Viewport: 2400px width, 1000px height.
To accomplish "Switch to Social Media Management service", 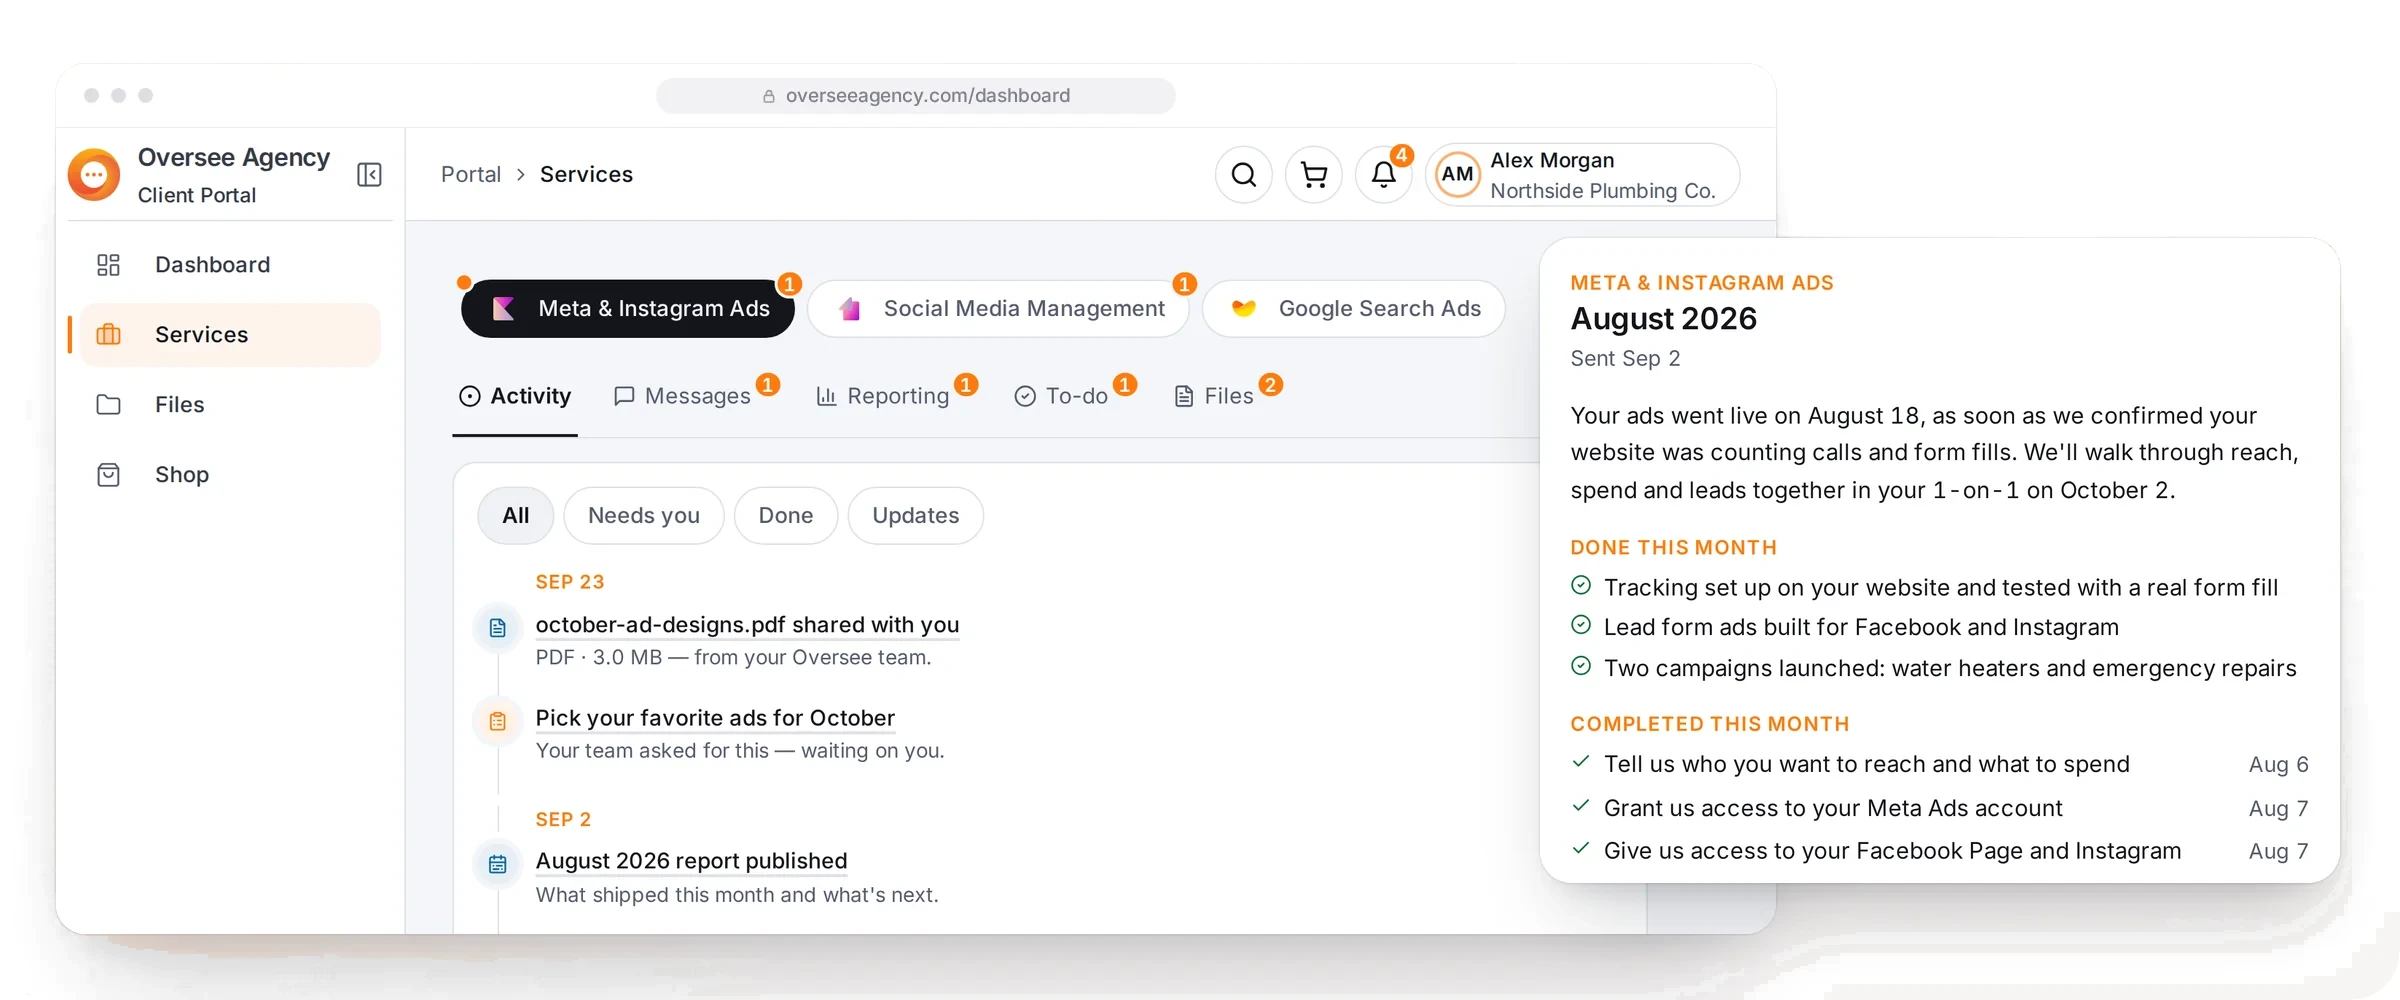I will [998, 309].
